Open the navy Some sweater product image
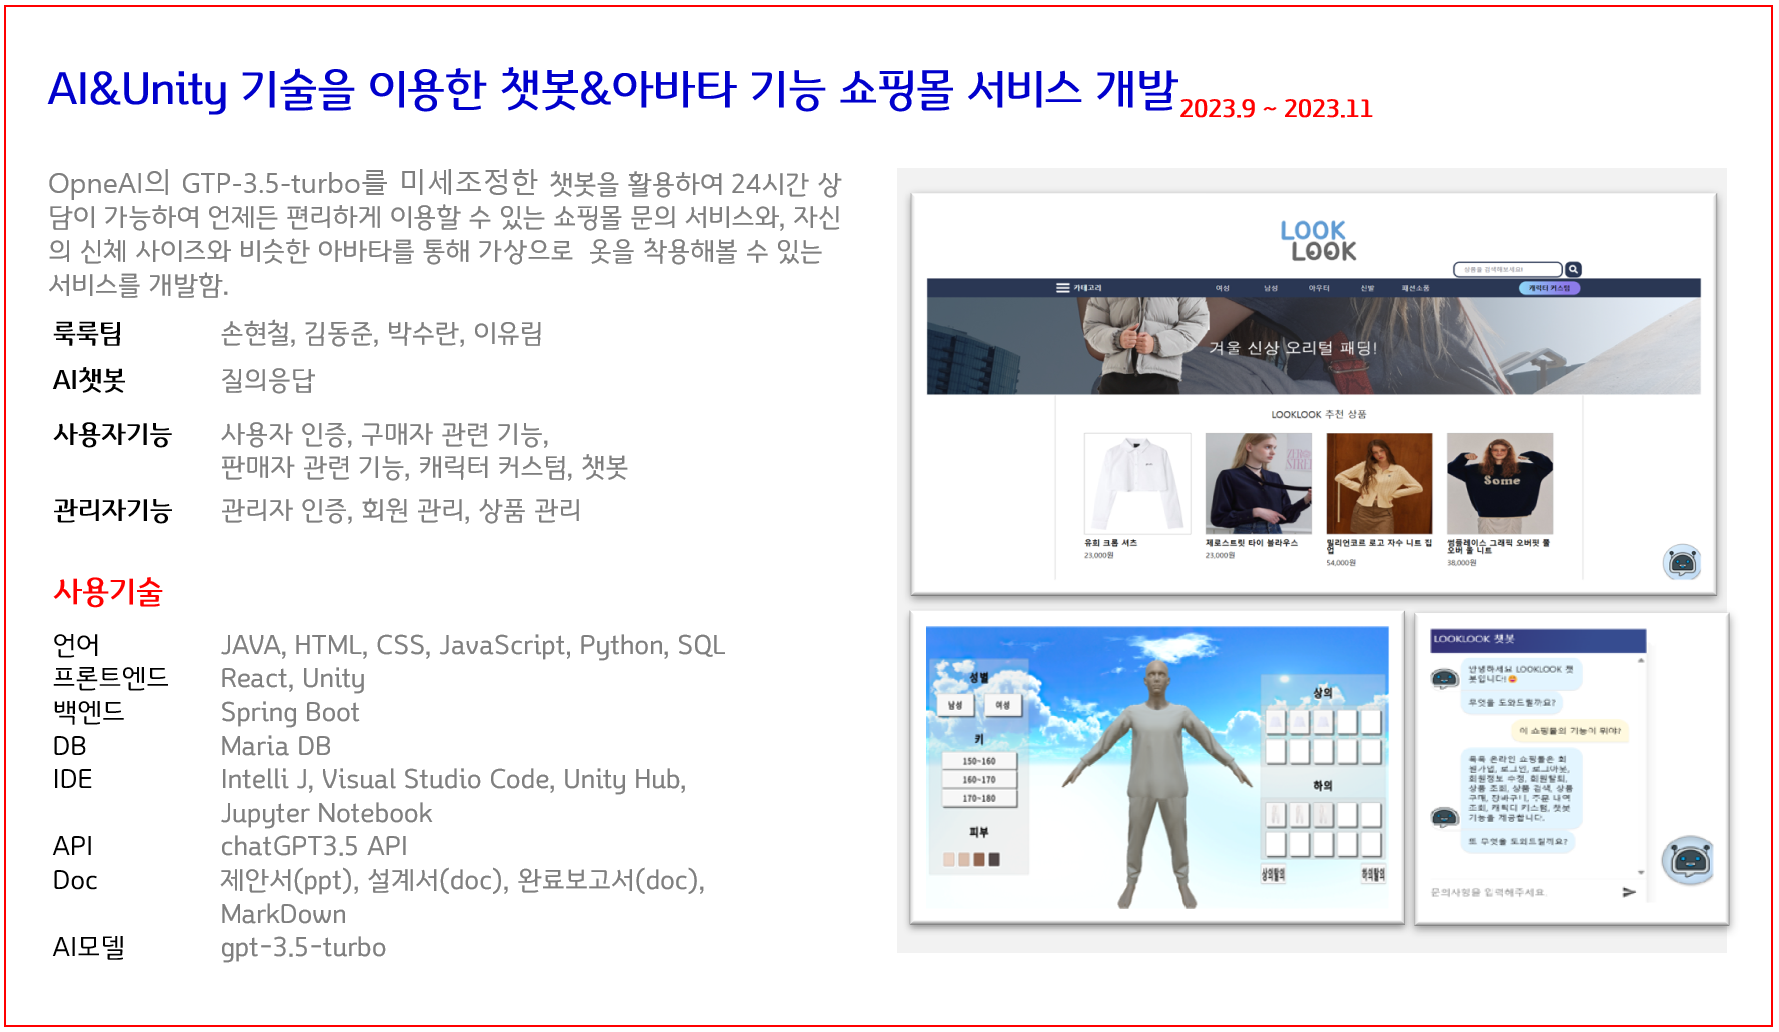Screen dimensions: 1779x1032 click(x=1500, y=483)
